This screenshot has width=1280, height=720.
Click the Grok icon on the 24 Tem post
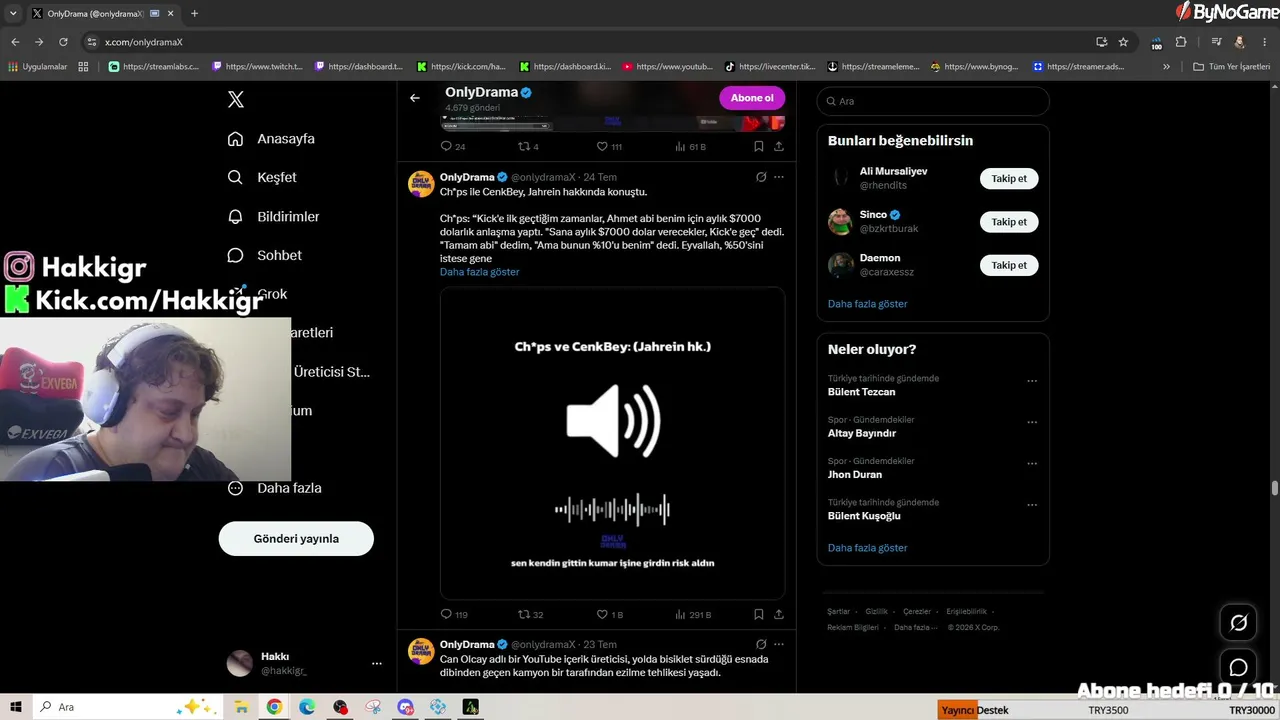click(761, 177)
